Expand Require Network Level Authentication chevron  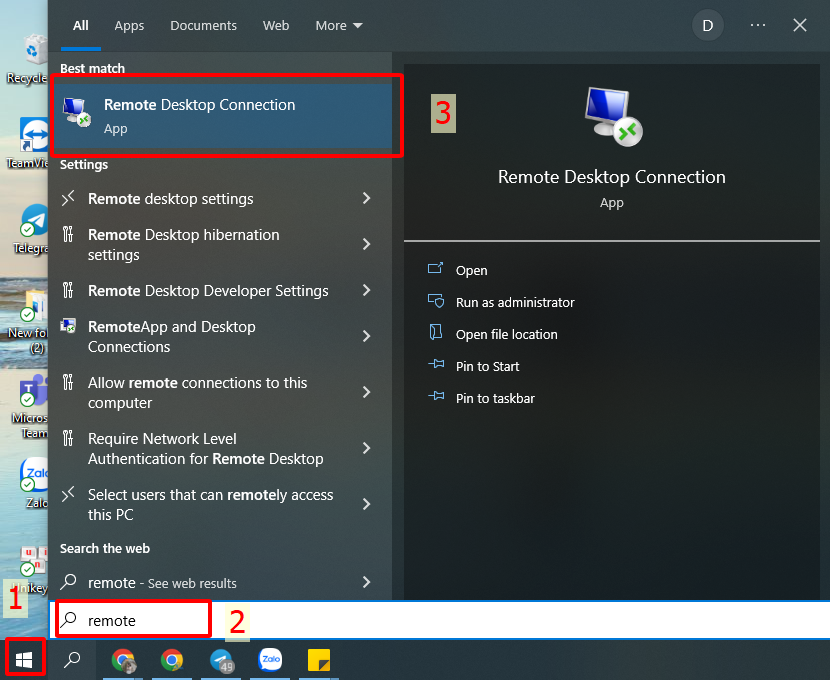pyautogui.click(x=366, y=448)
